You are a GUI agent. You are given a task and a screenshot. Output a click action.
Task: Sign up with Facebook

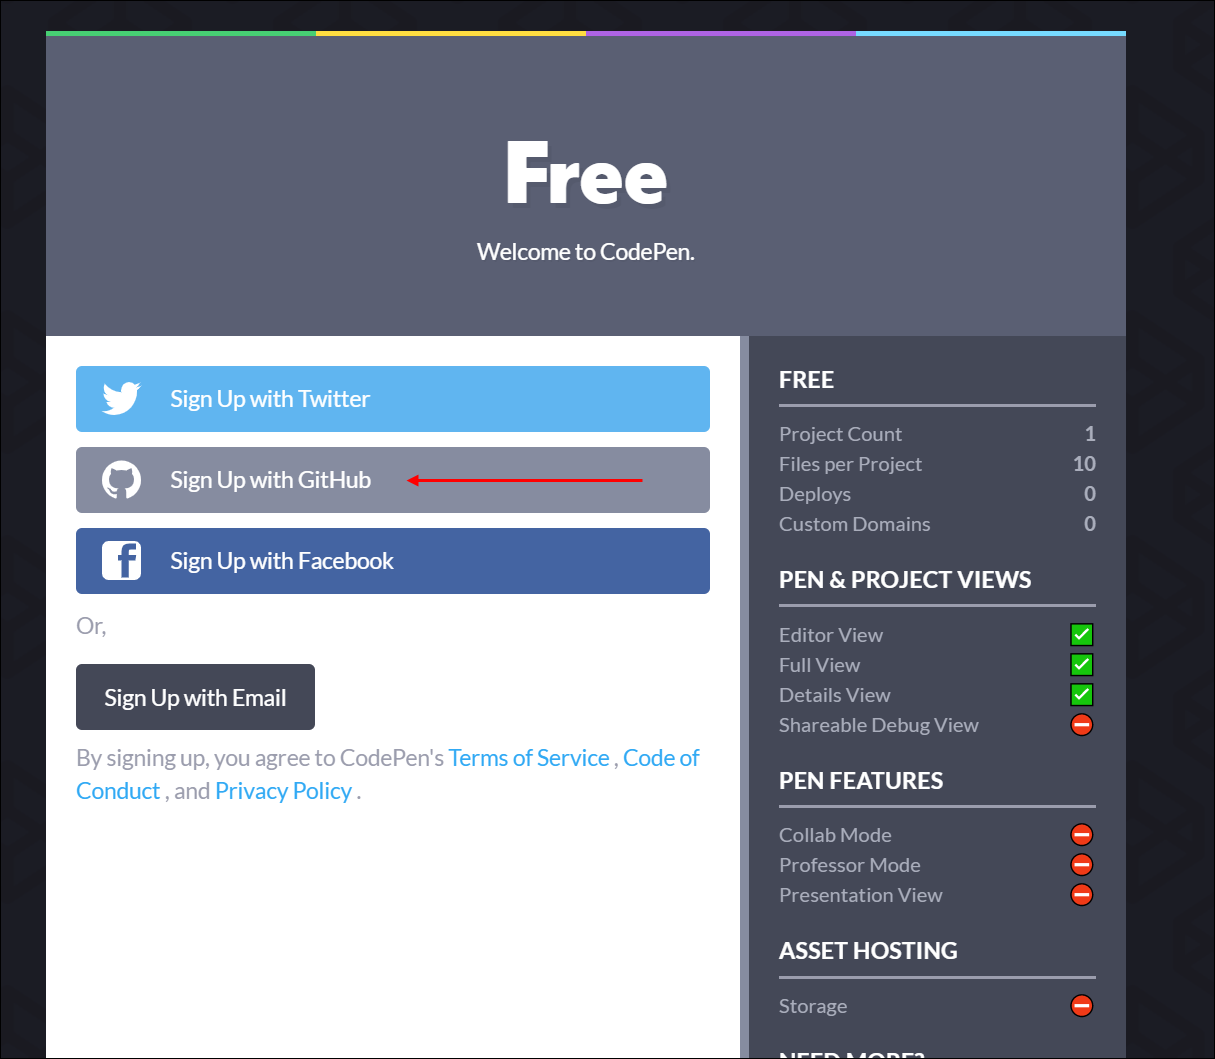[393, 561]
